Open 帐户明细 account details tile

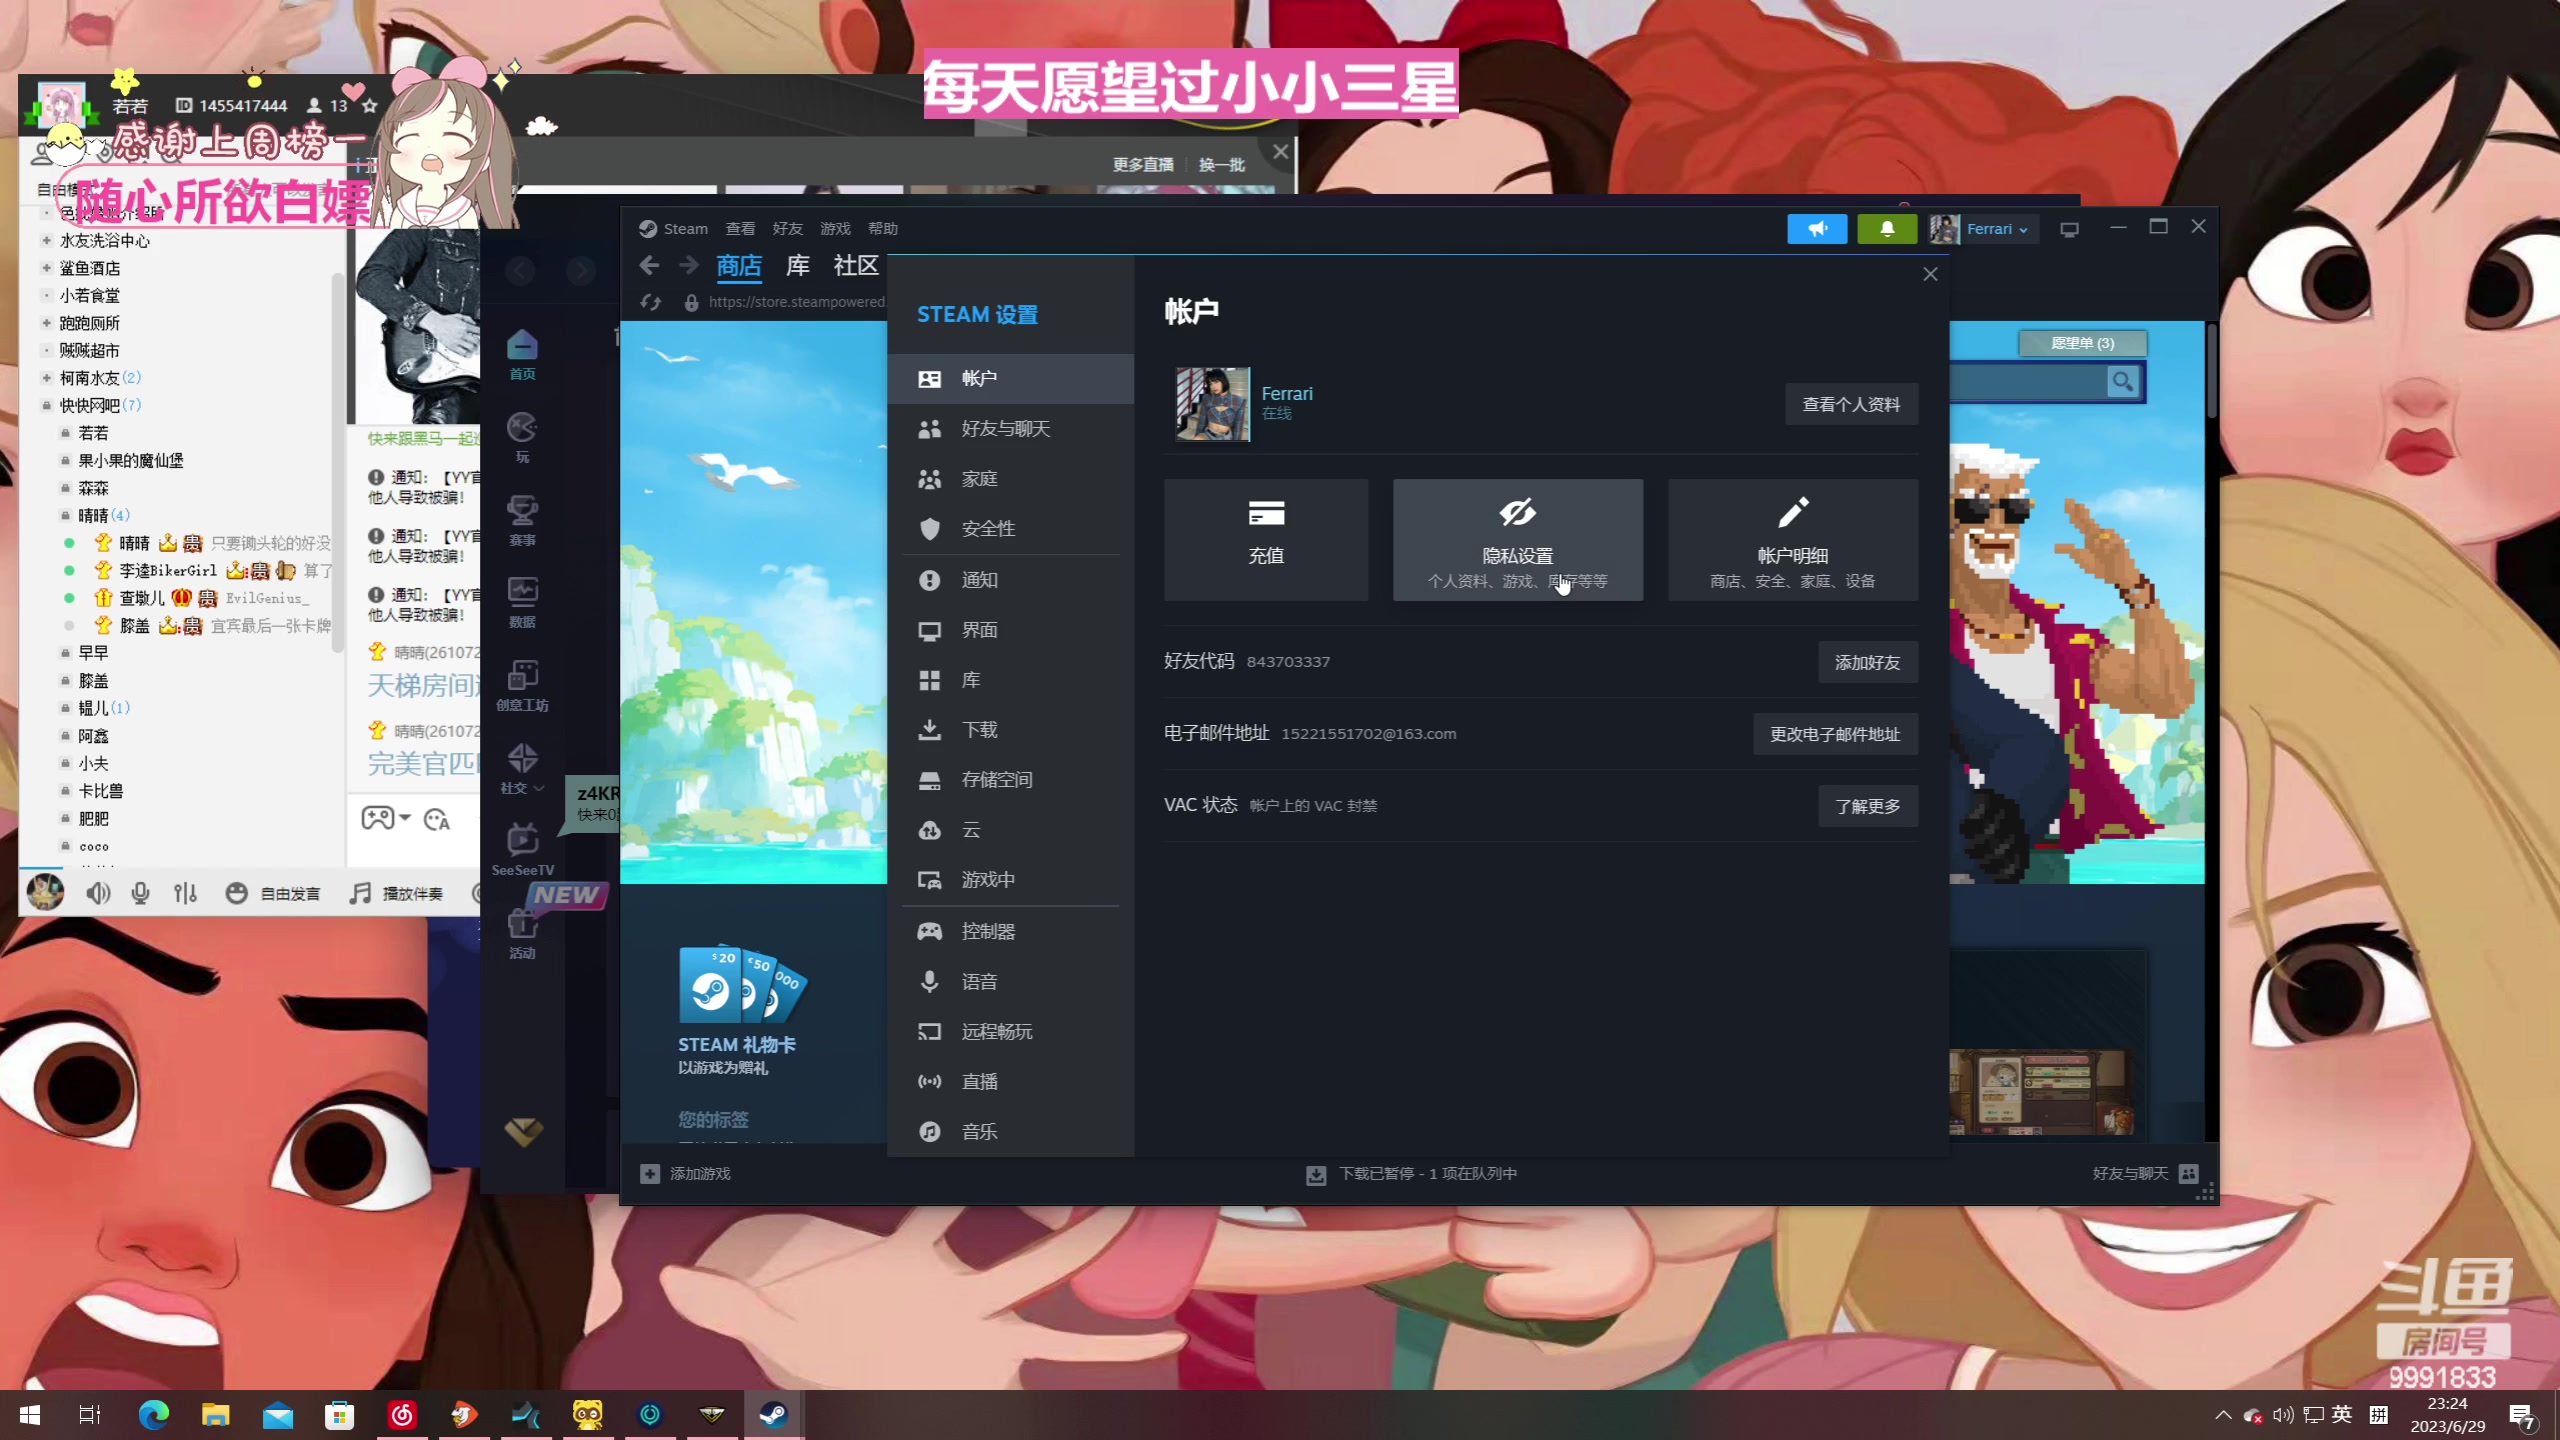tap(1792, 540)
